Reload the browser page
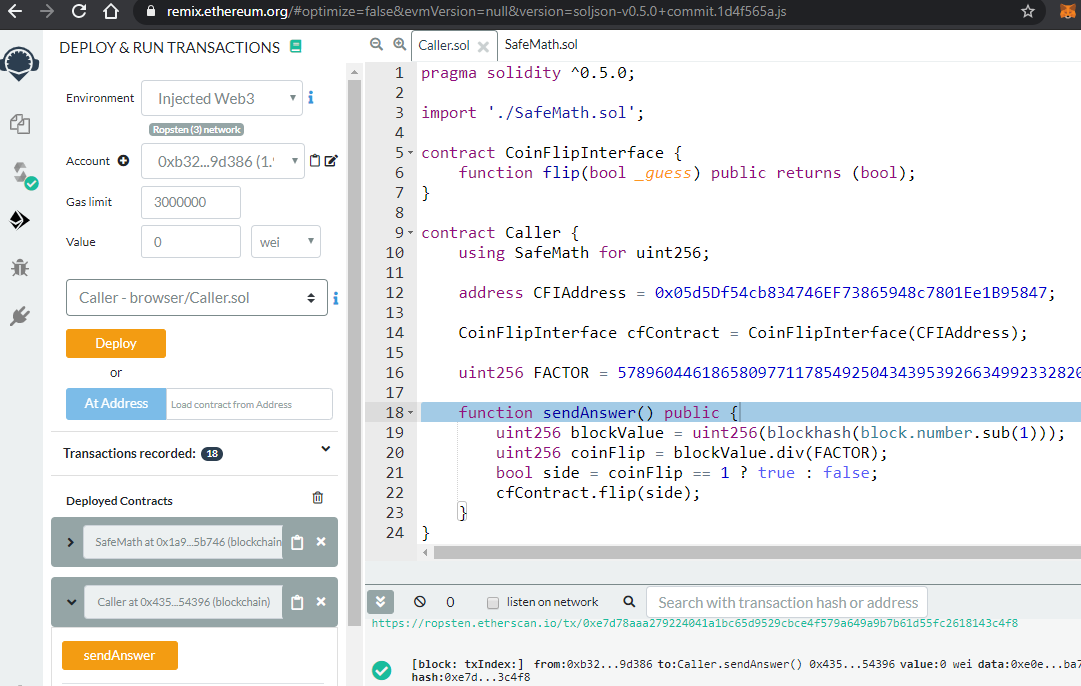The image size is (1081, 686). (x=79, y=11)
